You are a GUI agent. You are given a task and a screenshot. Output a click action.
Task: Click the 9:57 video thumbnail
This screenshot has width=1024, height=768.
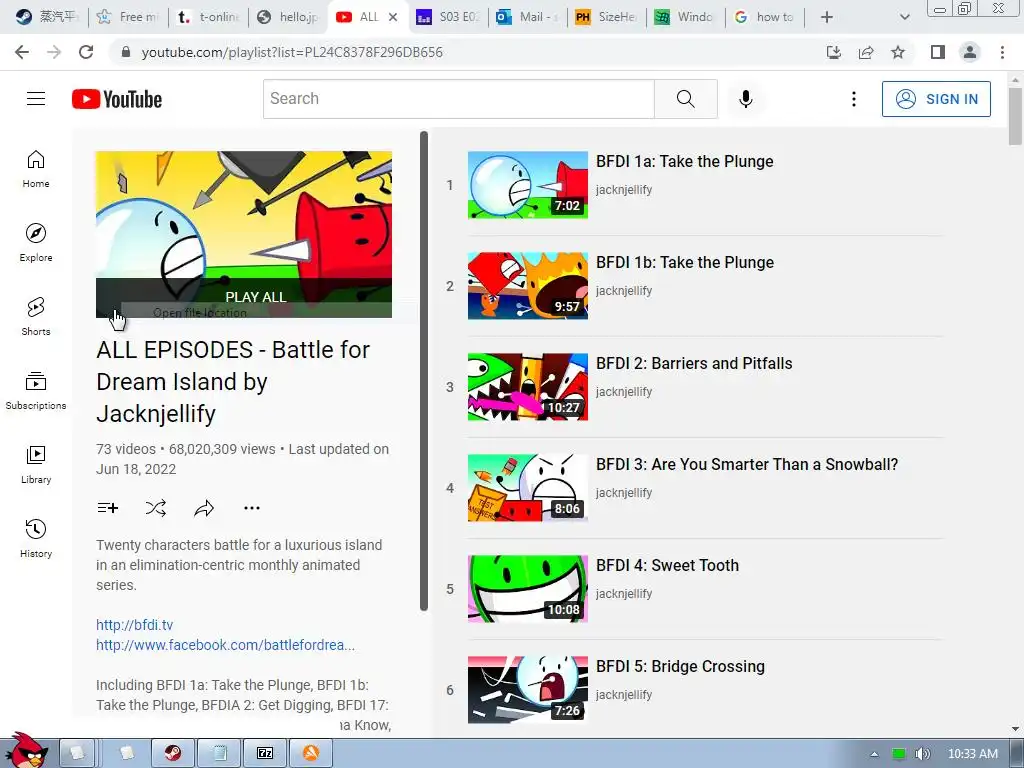528,286
